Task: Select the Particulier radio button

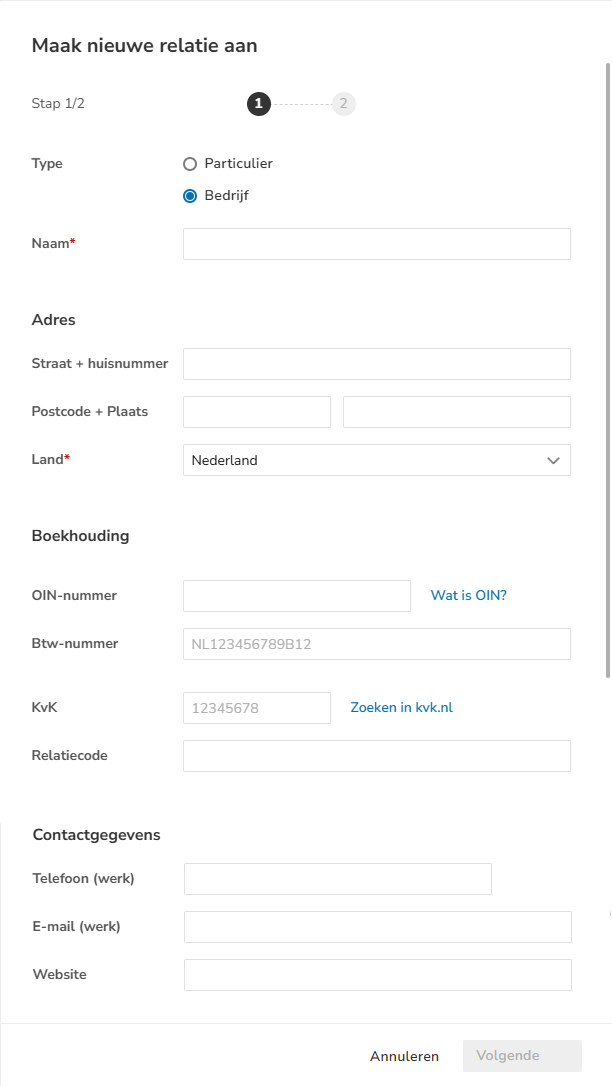Action: tap(190, 164)
